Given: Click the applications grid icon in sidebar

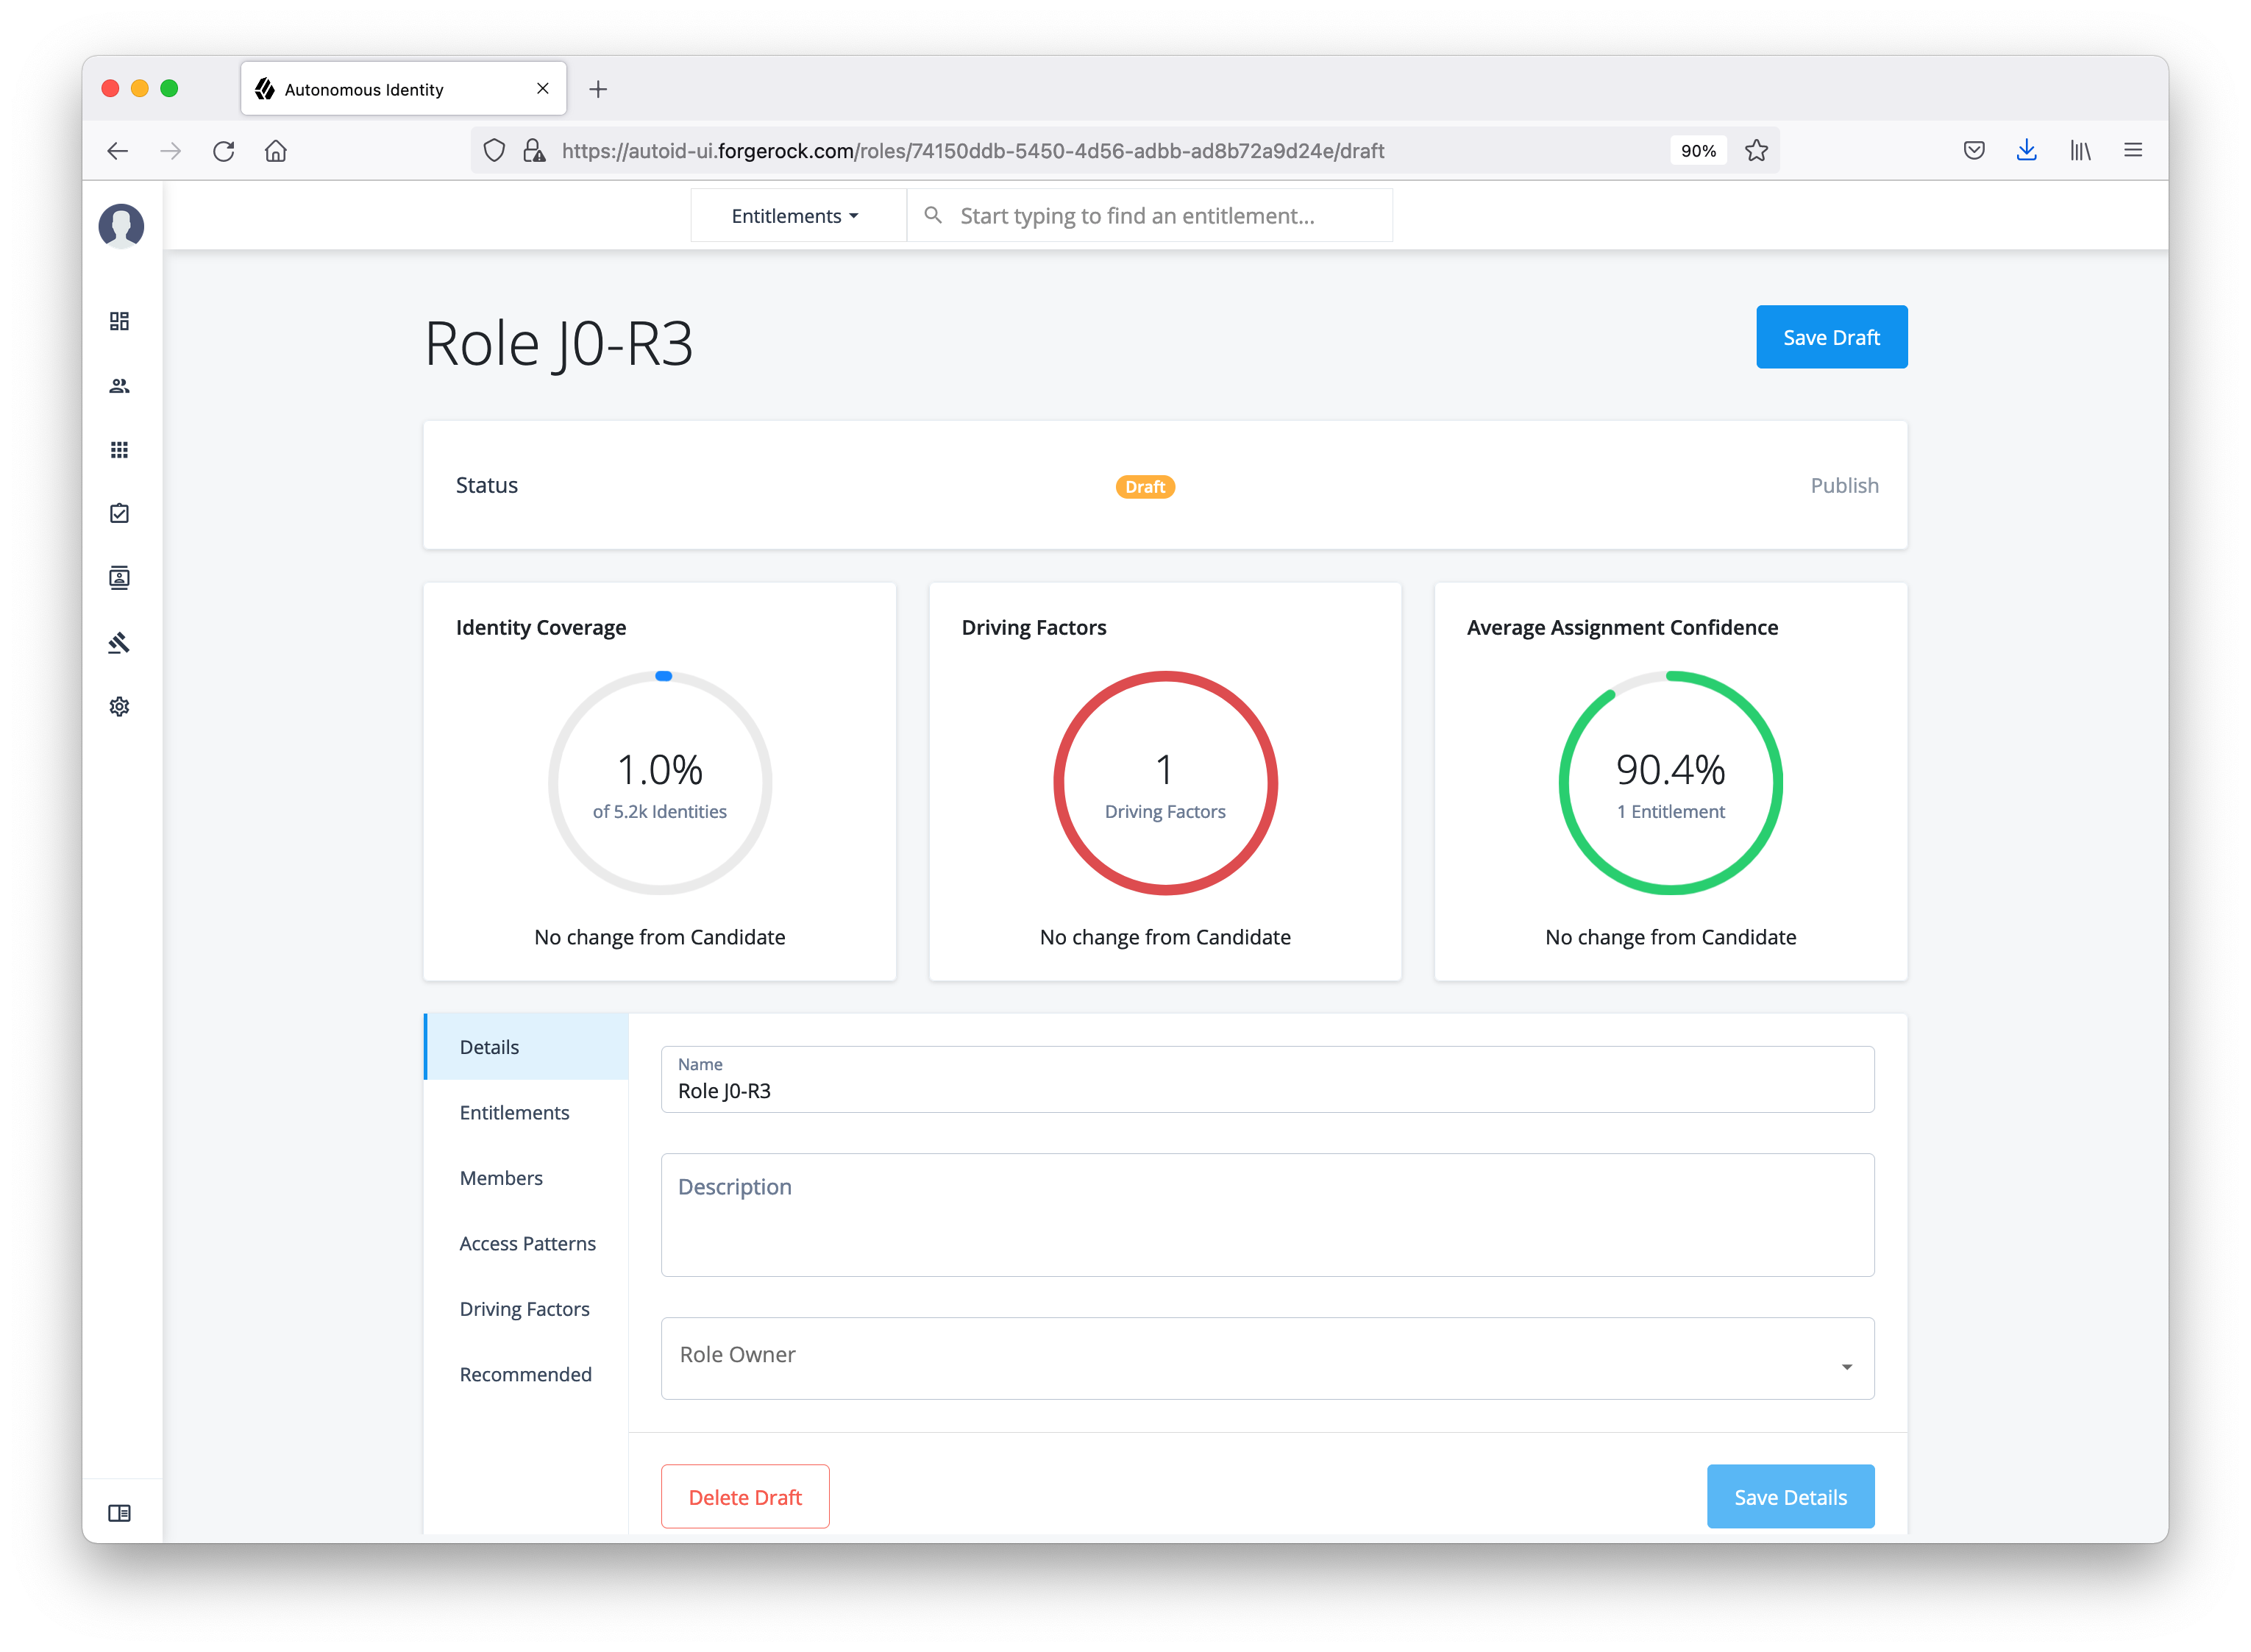Looking at the screenshot, I should (x=121, y=449).
